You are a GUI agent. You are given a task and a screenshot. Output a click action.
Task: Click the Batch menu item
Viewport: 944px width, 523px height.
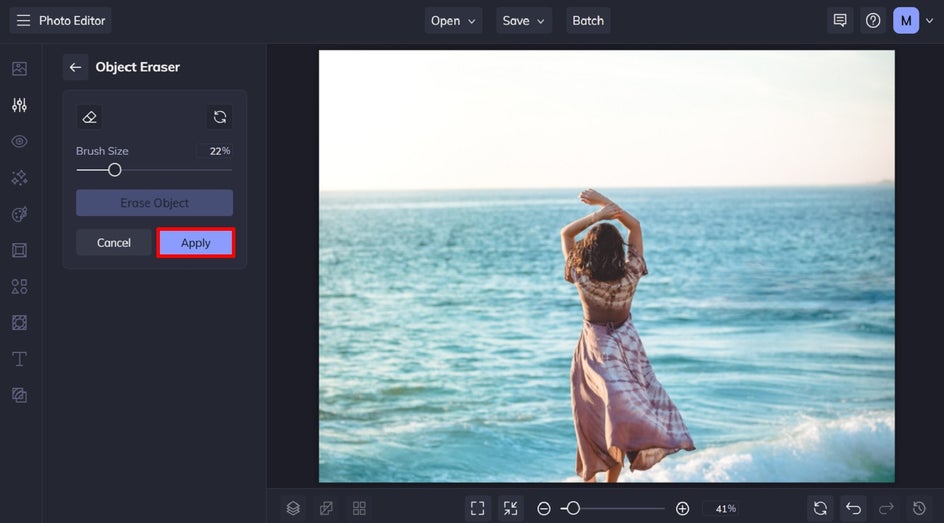[x=588, y=20]
